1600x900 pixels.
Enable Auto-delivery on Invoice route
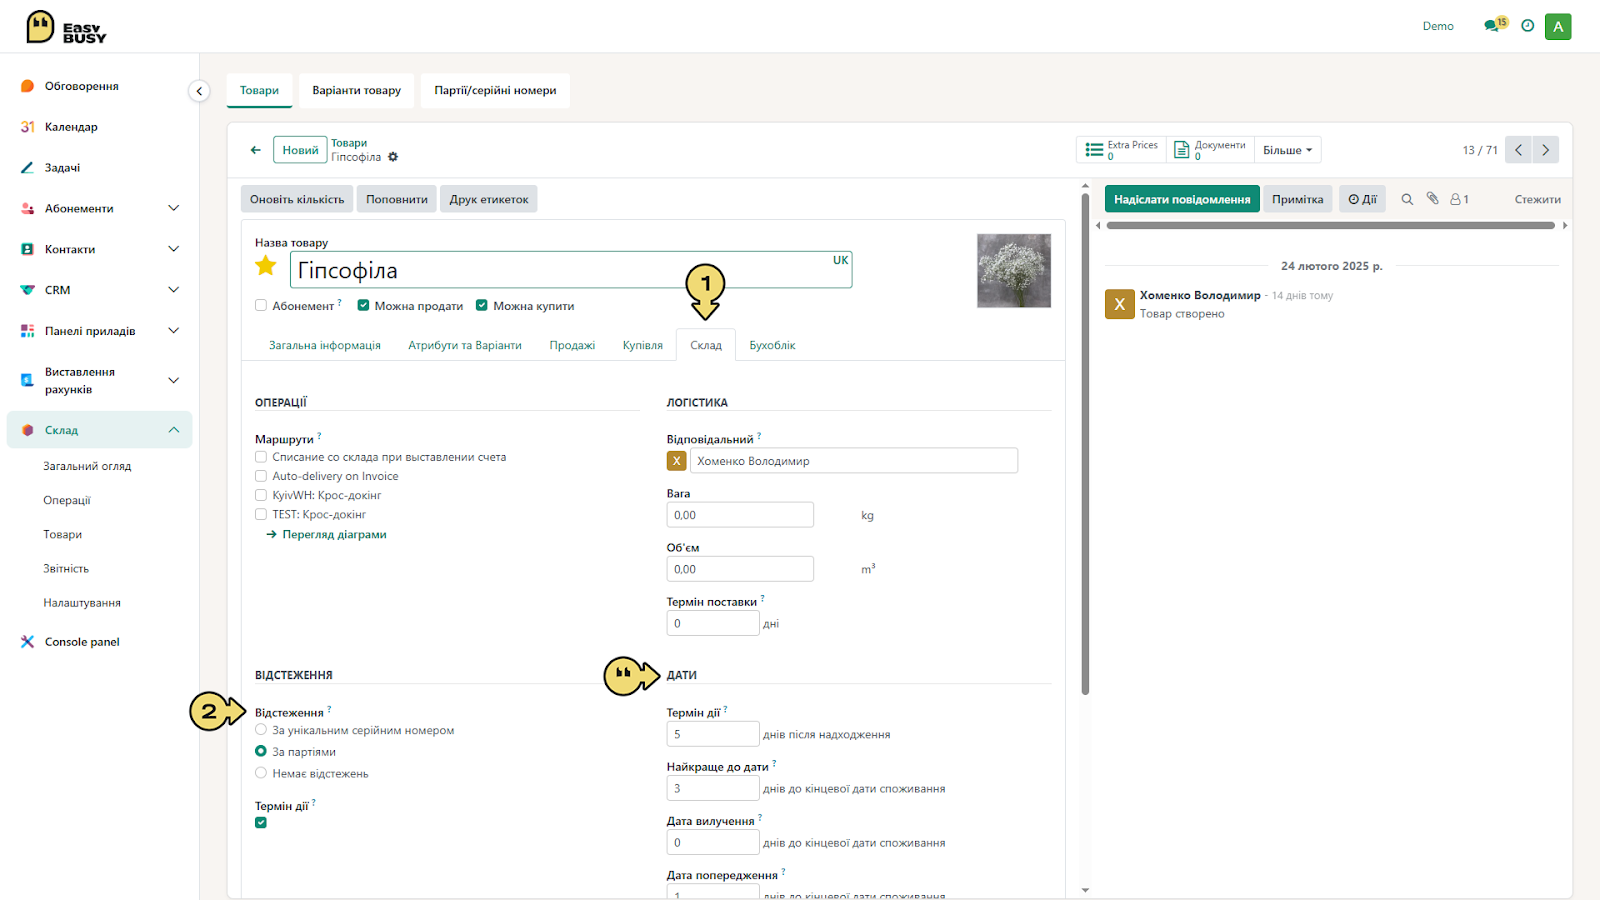(x=261, y=476)
